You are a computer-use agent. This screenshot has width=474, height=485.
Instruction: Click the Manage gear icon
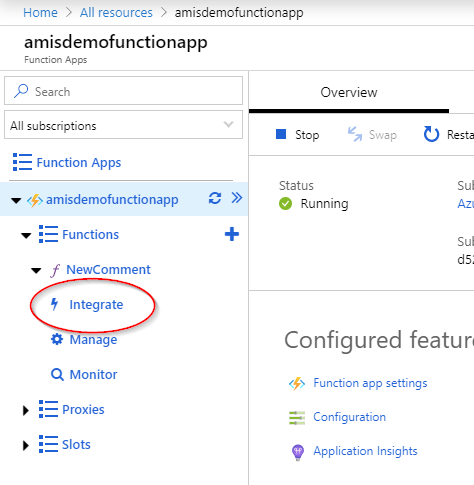[57, 339]
